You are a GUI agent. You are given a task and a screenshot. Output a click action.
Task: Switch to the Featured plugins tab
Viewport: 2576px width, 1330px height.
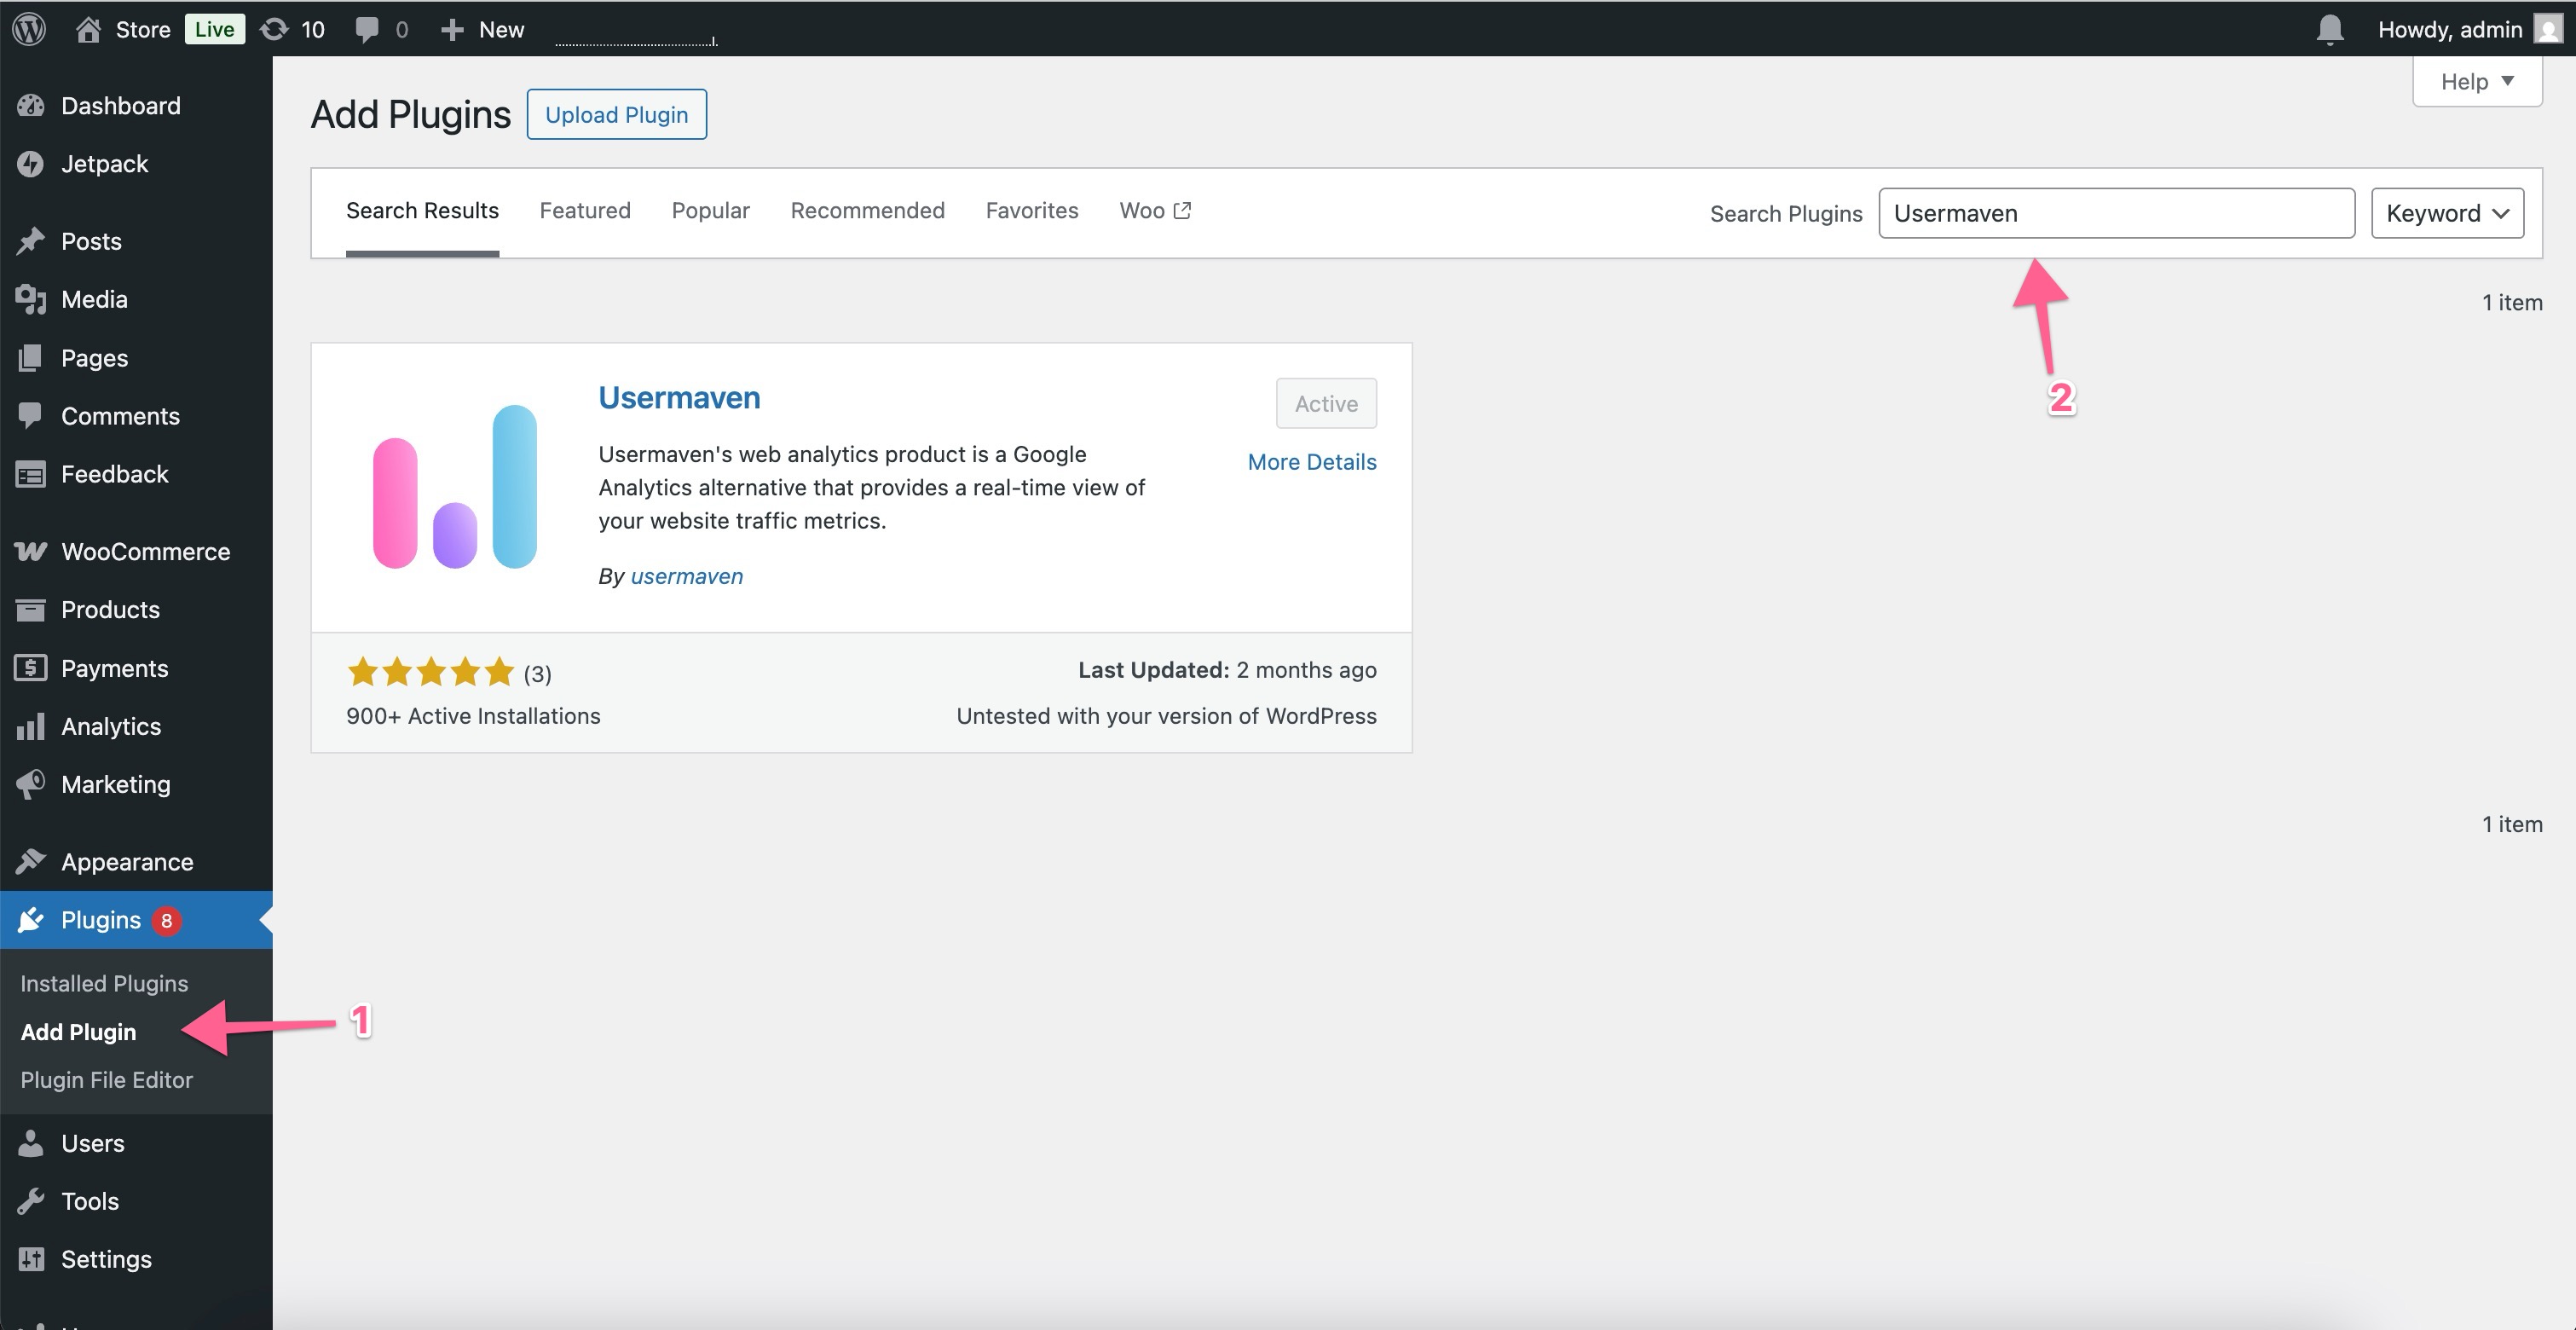[x=585, y=210]
